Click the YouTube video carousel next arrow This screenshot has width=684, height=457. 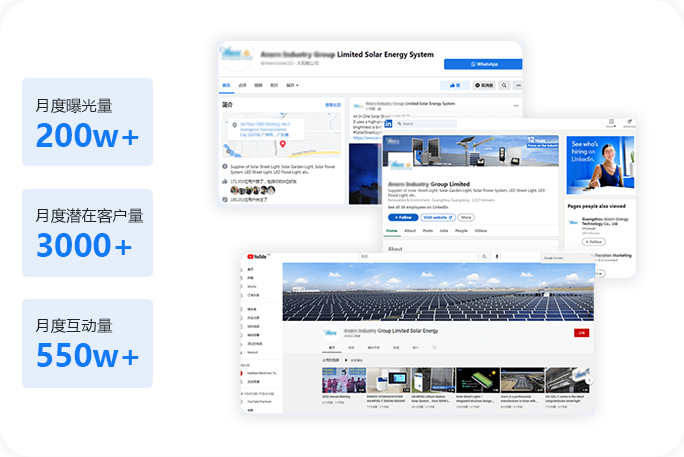(589, 380)
